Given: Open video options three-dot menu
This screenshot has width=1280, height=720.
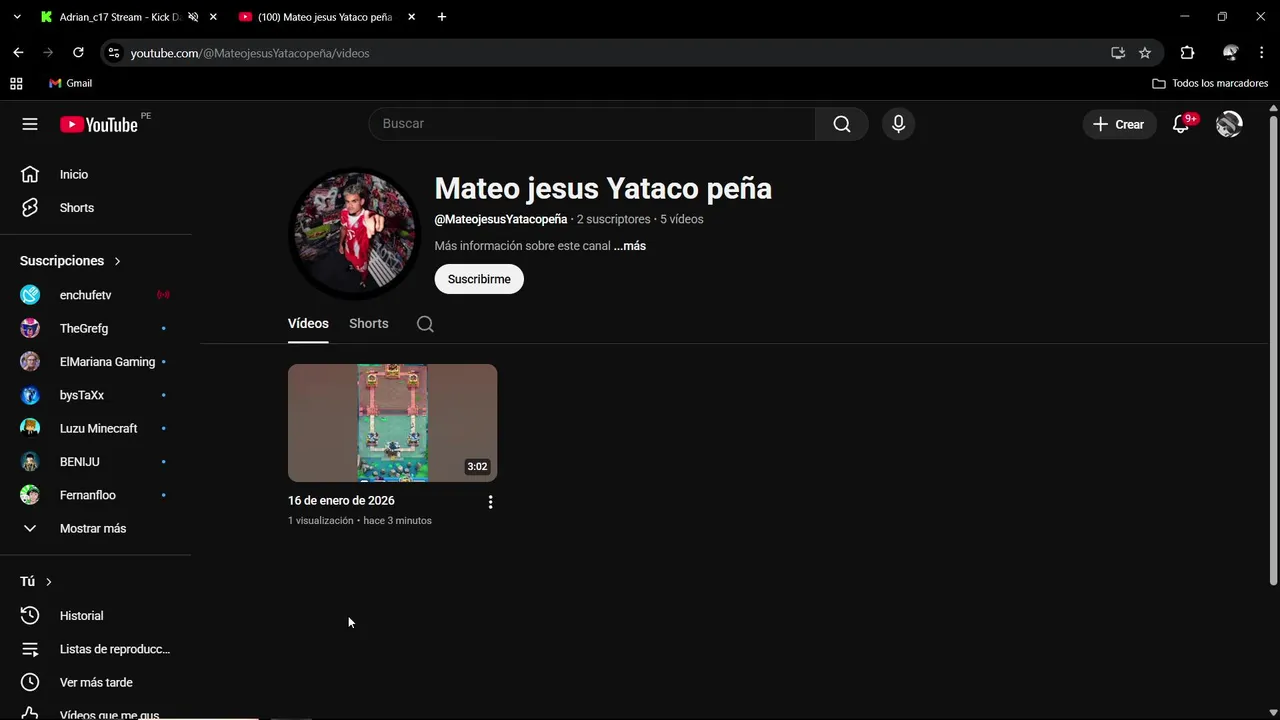Looking at the screenshot, I should (490, 502).
